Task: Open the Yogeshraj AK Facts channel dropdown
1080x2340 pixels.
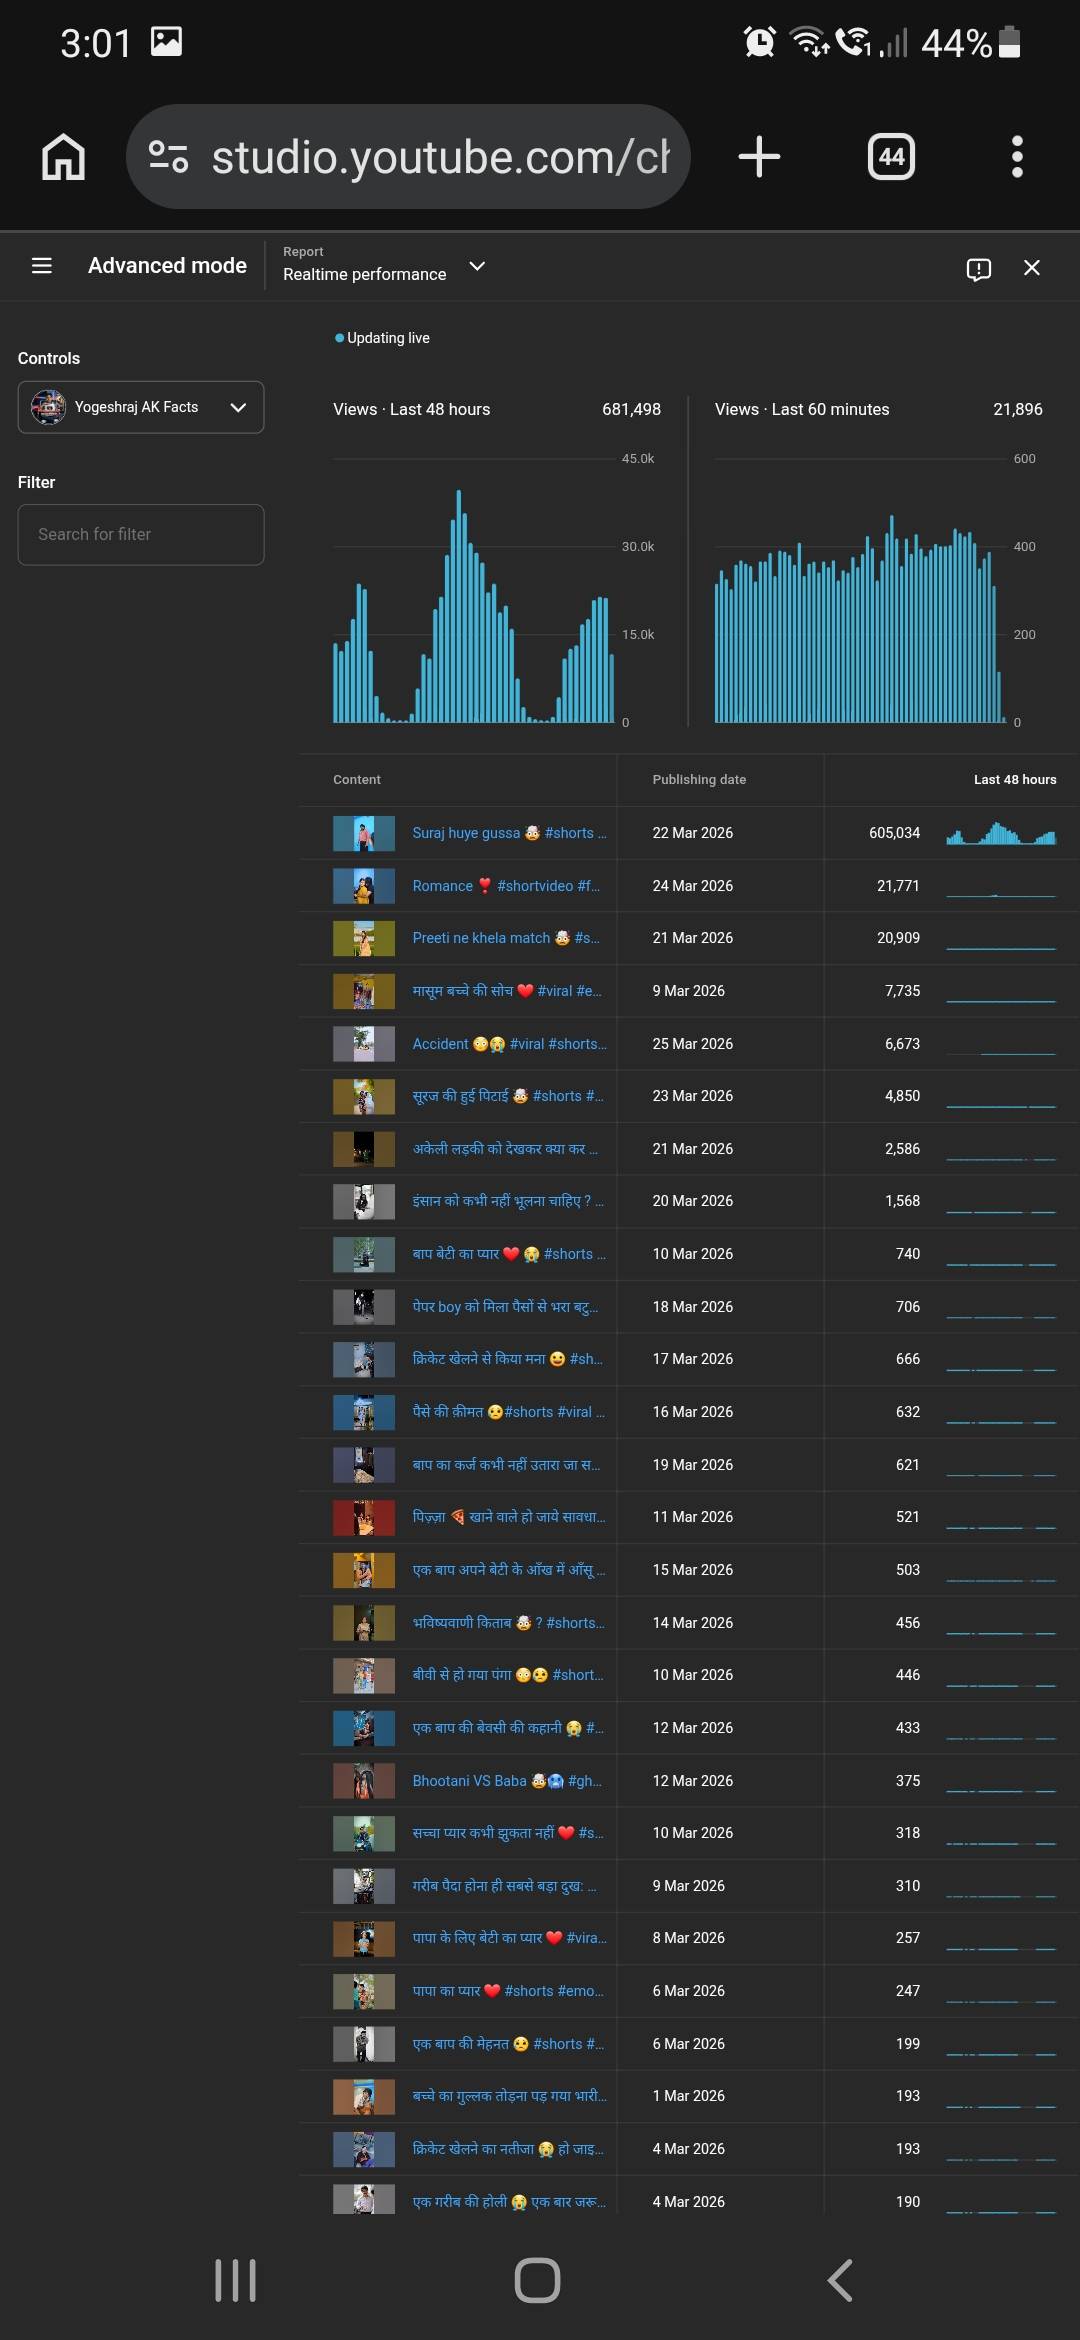Action: tap(141, 407)
